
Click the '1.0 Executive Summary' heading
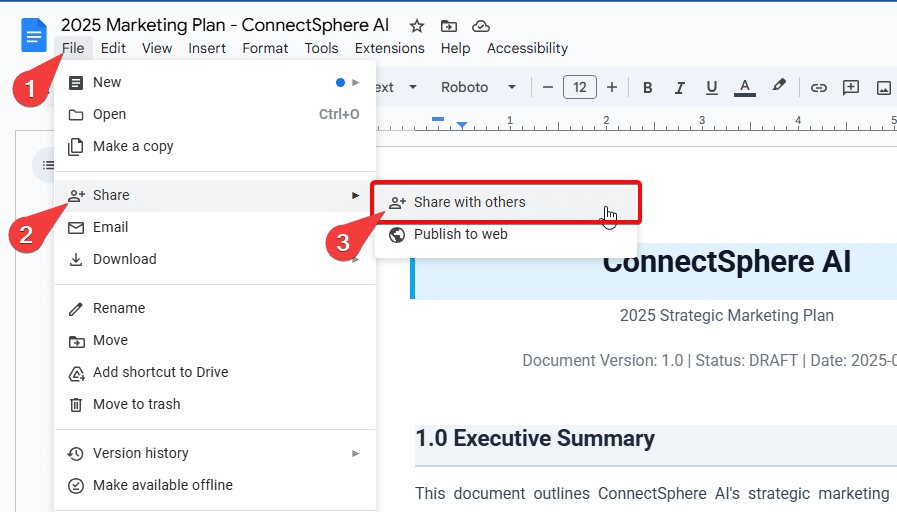pos(535,439)
